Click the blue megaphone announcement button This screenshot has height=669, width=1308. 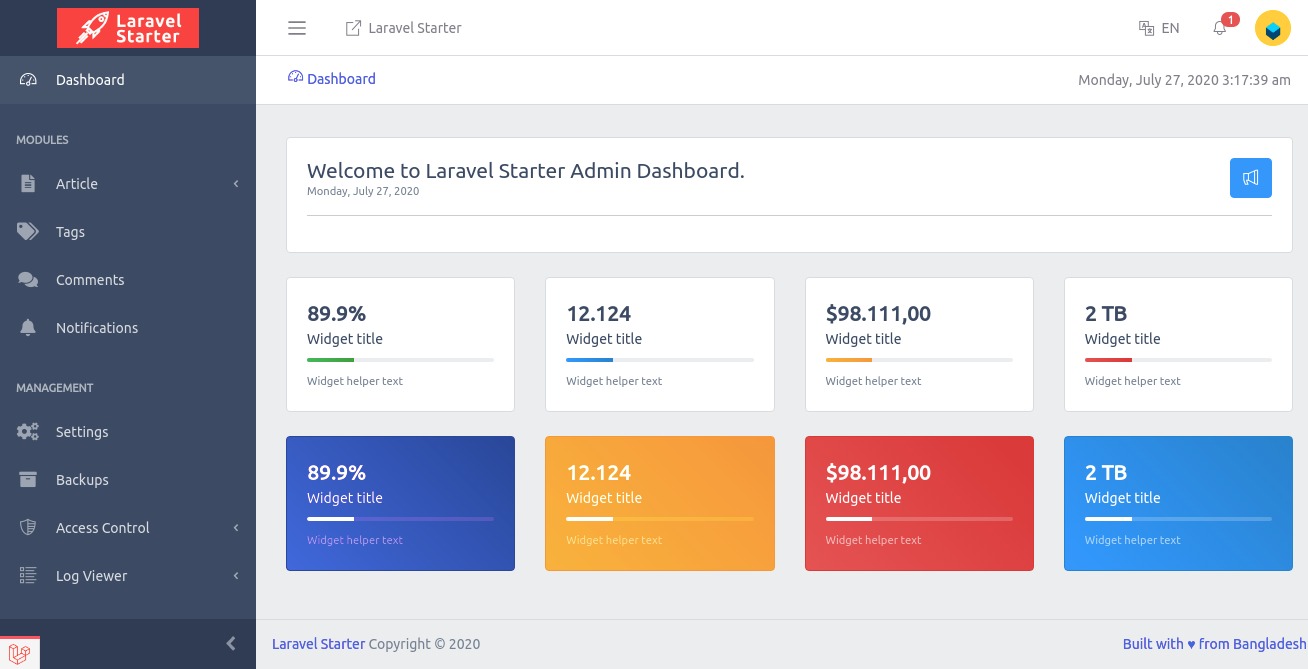tap(1251, 178)
